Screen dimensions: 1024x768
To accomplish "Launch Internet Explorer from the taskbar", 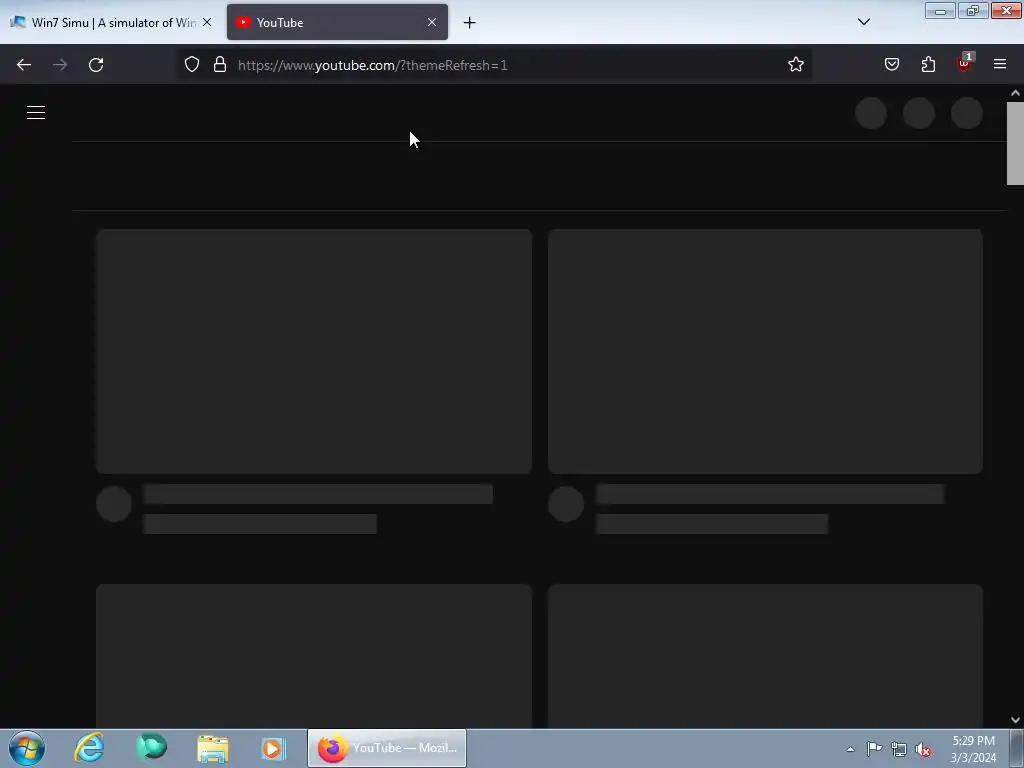I will [89, 748].
